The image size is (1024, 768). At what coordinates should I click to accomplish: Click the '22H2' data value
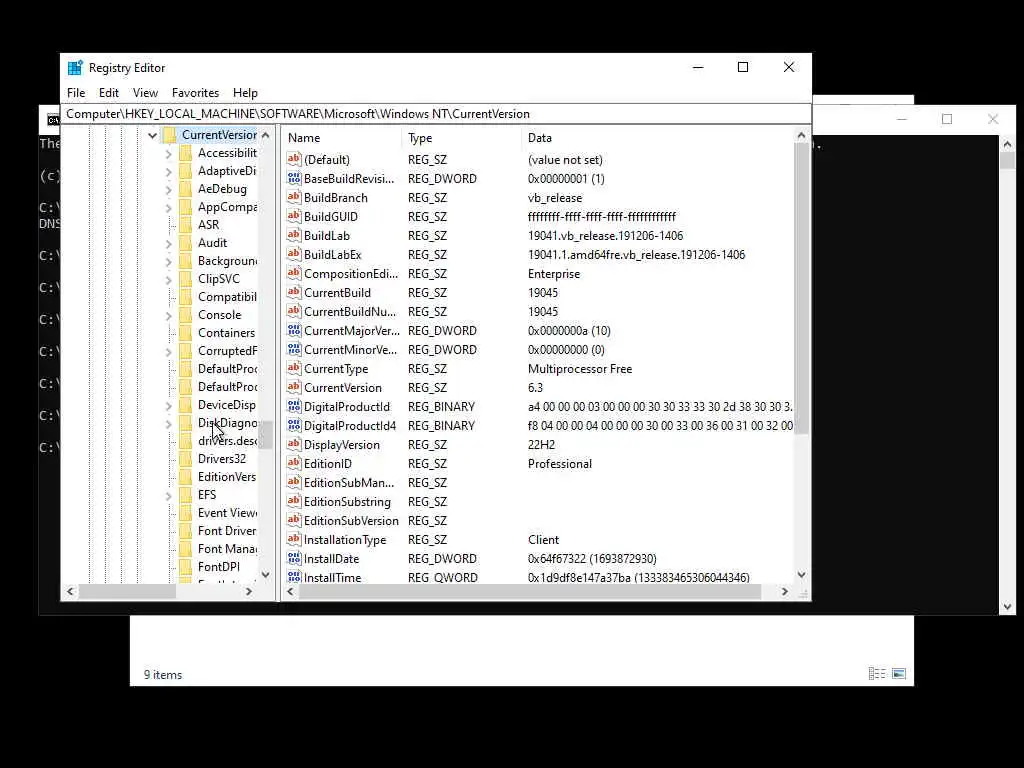[541, 445]
